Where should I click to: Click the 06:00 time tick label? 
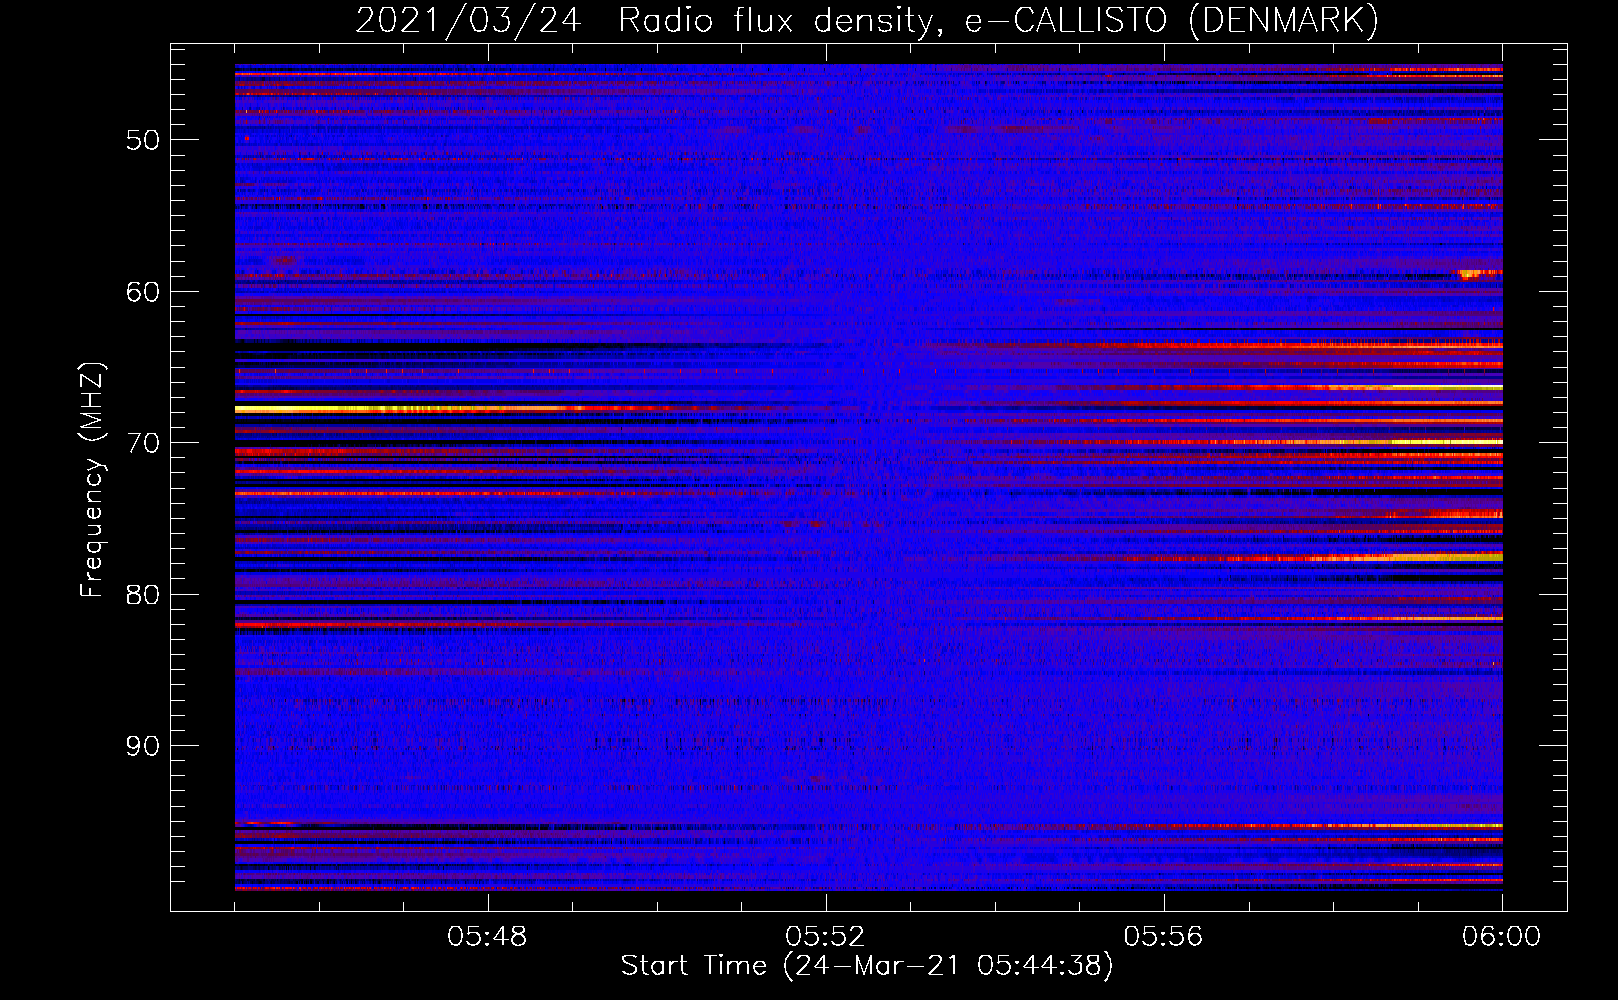coord(1501,937)
